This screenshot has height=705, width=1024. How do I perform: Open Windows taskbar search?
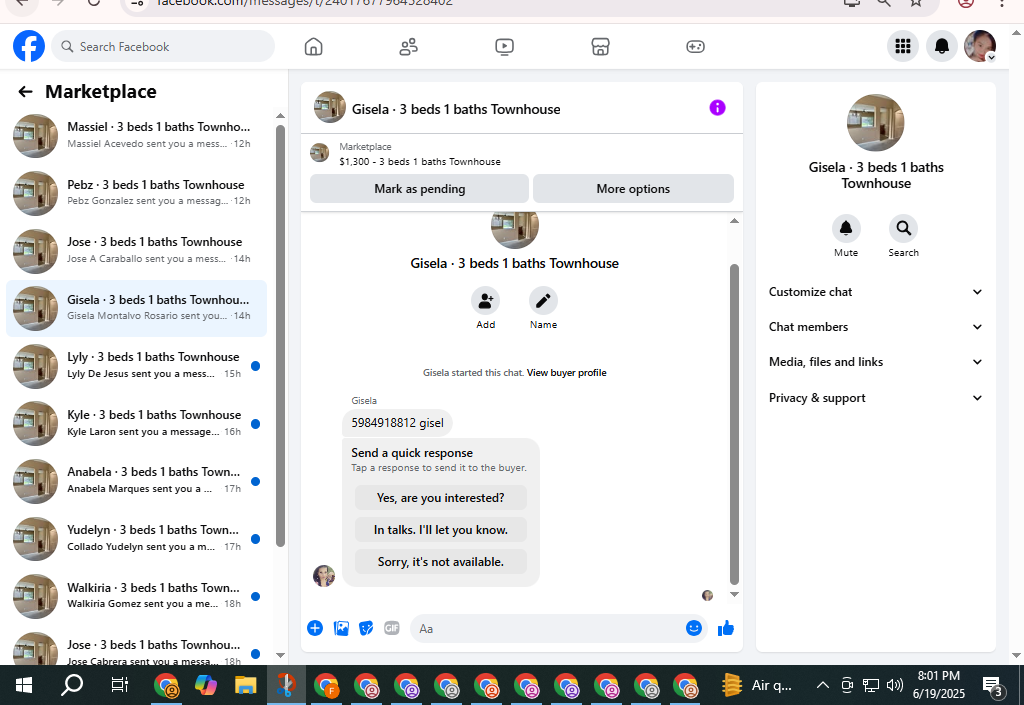coord(72,685)
